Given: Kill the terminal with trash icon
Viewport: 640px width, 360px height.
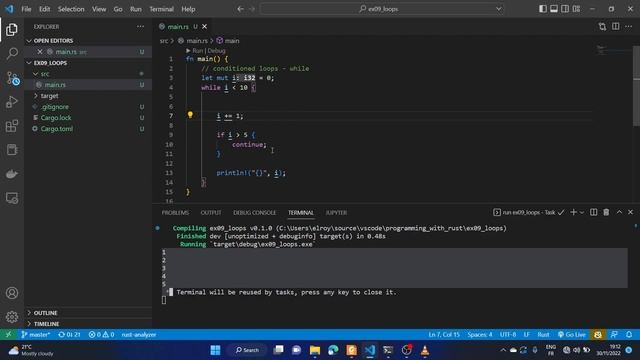Looking at the screenshot, I should pyautogui.click(x=606, y=212).
